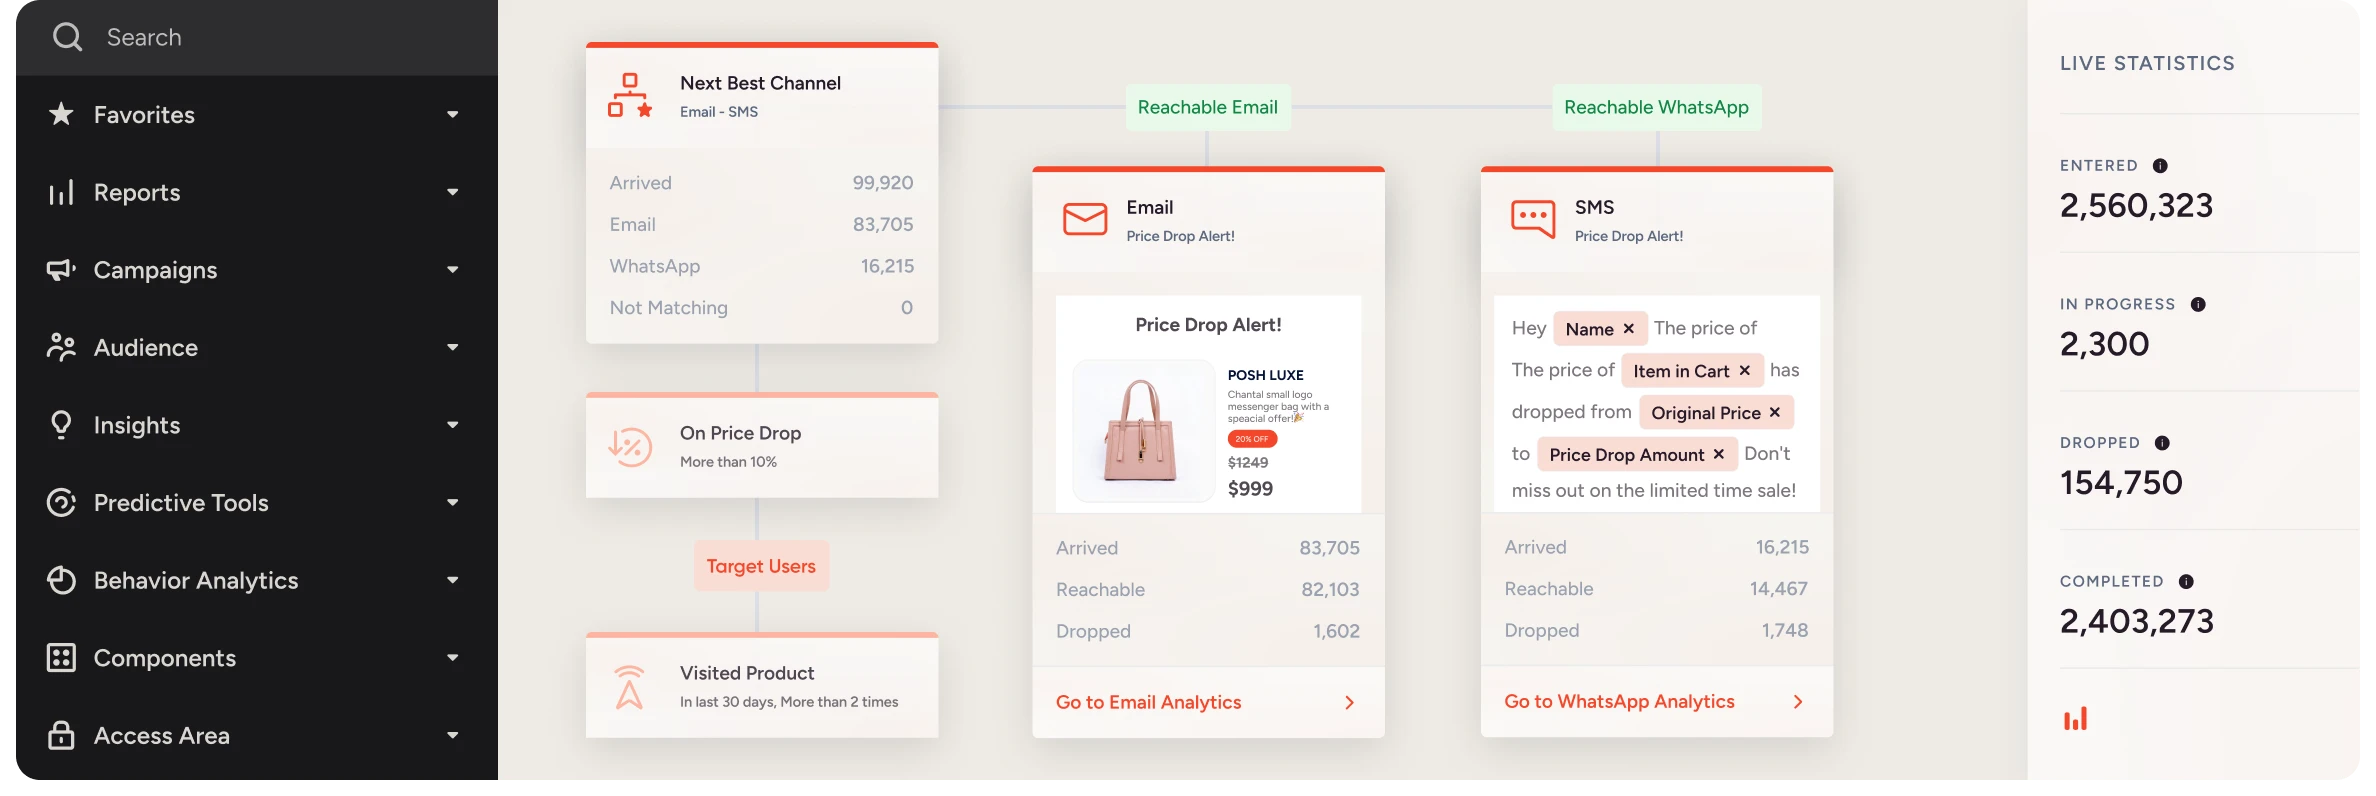The width and height of the screenshot is (2376, 796).
Task: Expand the Reports menu arrow
Action: click(453, 192)
